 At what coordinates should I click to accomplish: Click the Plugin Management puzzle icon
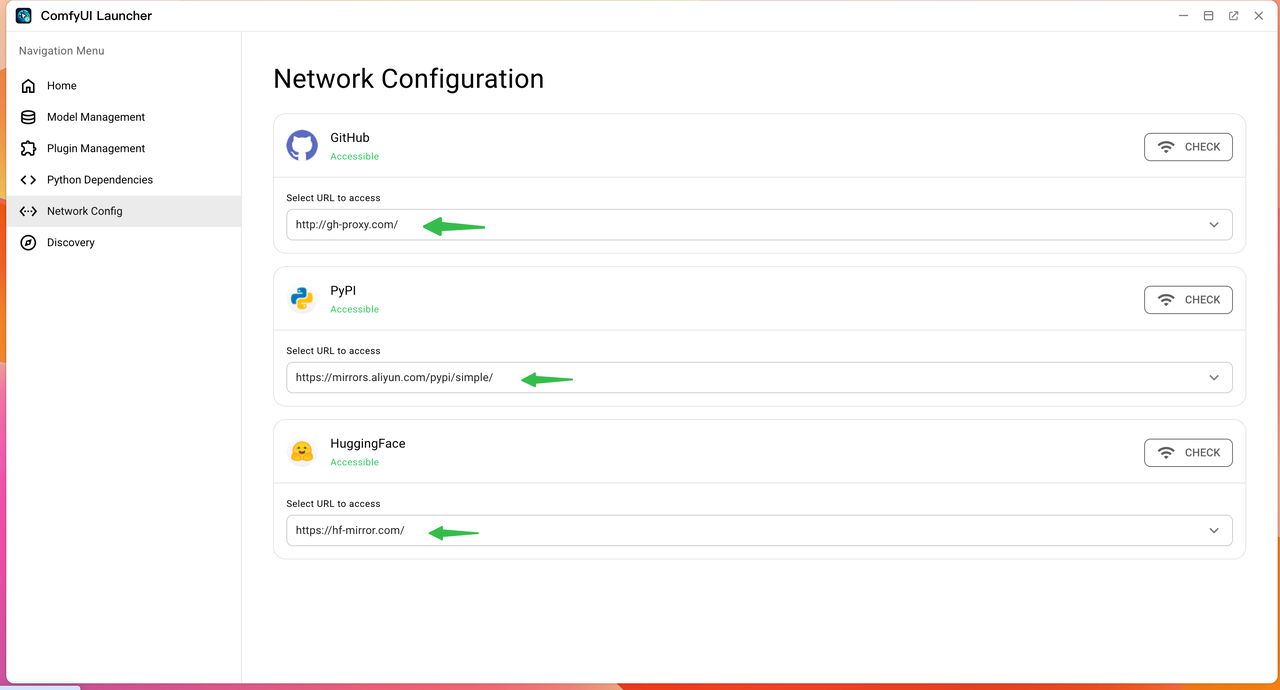tap(28, 149)
